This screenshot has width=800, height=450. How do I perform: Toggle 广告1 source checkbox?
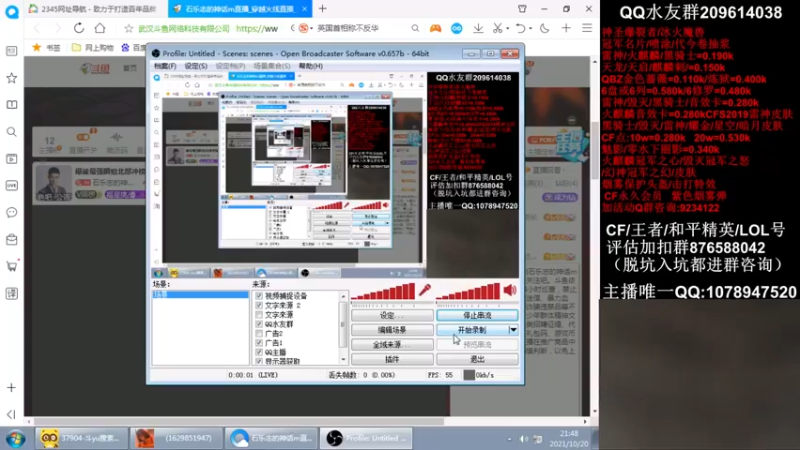click(x=259, y=343)
